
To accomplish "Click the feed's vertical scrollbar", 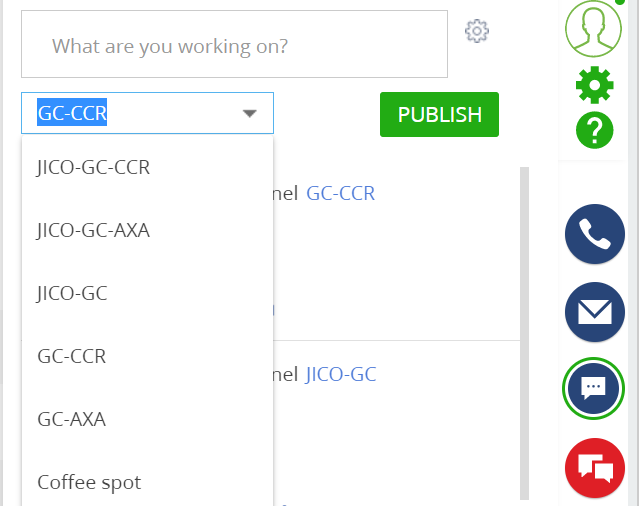I will pyautogui.click(x=524, y=333).
